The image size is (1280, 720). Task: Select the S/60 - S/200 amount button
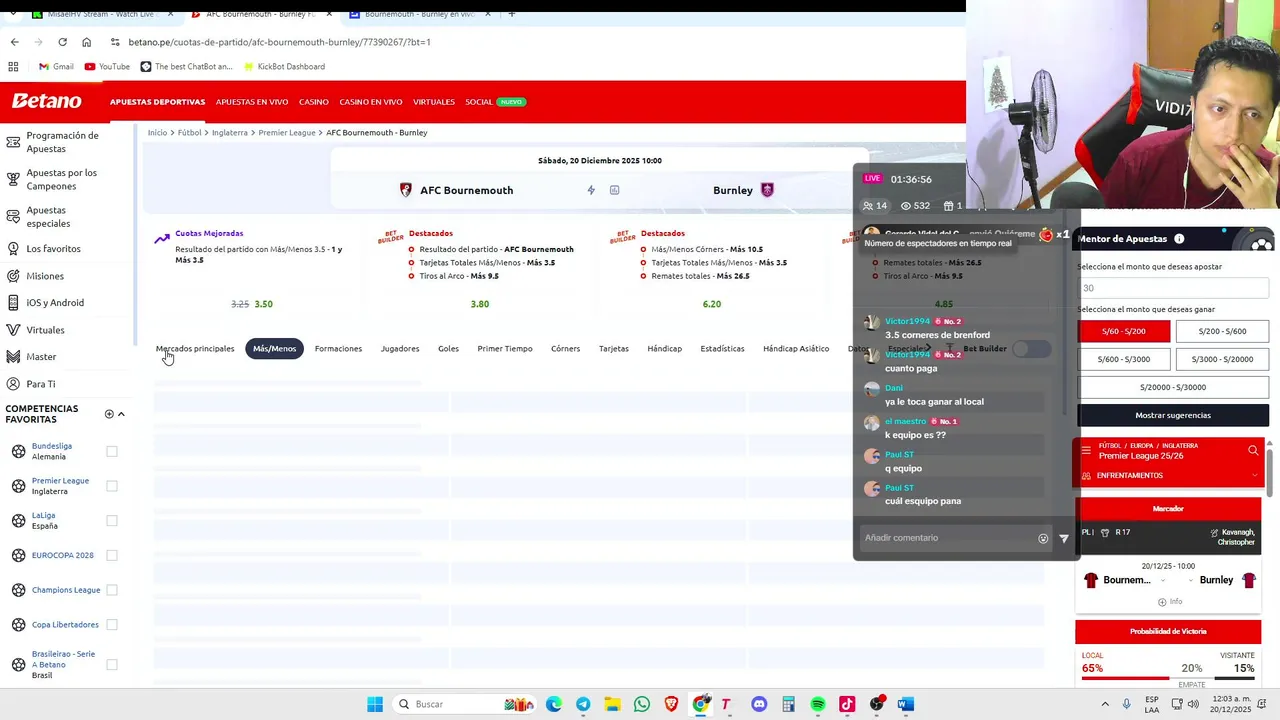[1123, 331]
